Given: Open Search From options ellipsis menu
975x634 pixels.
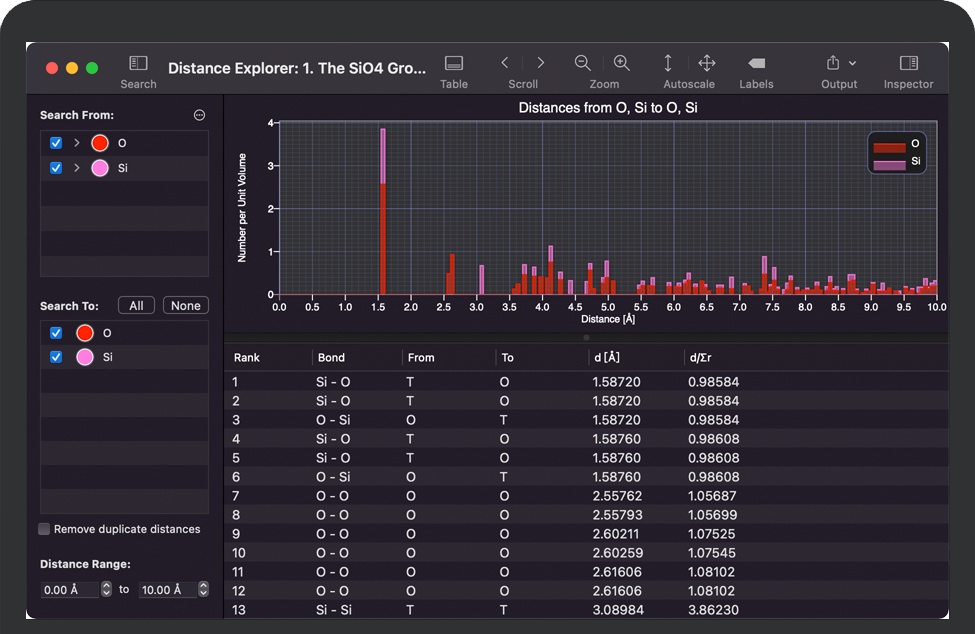Looking at the screenshot, I should [199, 115].
